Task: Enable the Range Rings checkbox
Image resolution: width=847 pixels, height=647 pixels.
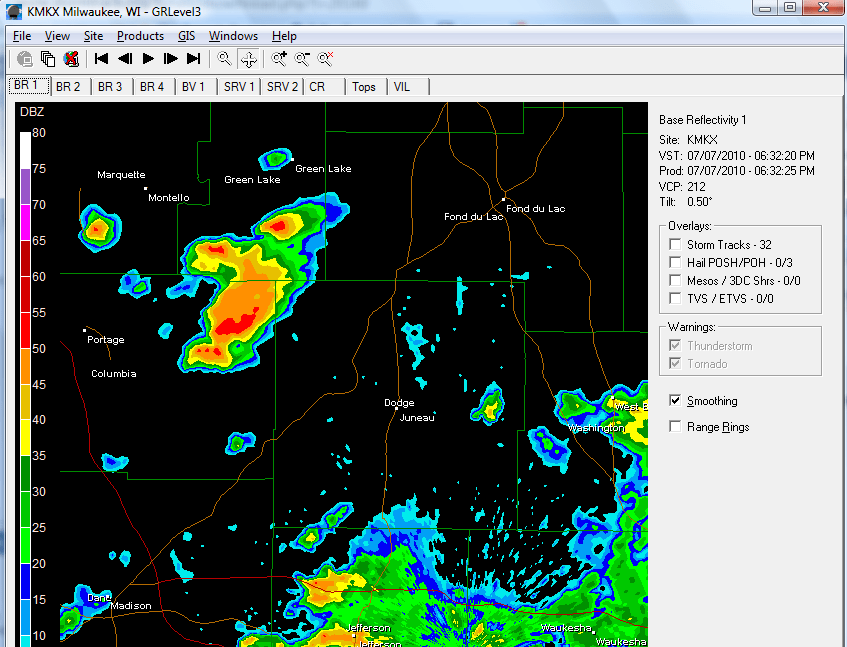Action: tap(675, 427)
